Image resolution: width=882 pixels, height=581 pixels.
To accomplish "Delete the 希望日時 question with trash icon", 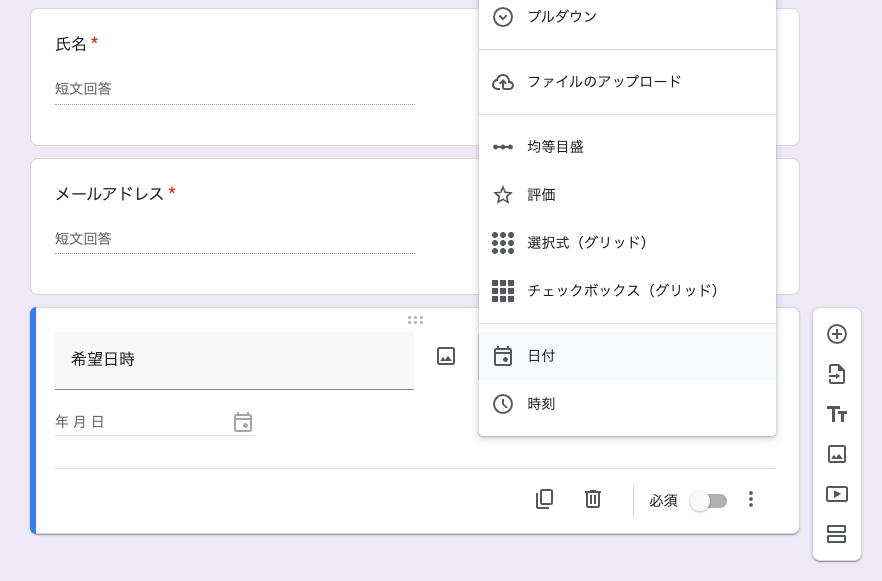I will [593, 499].
